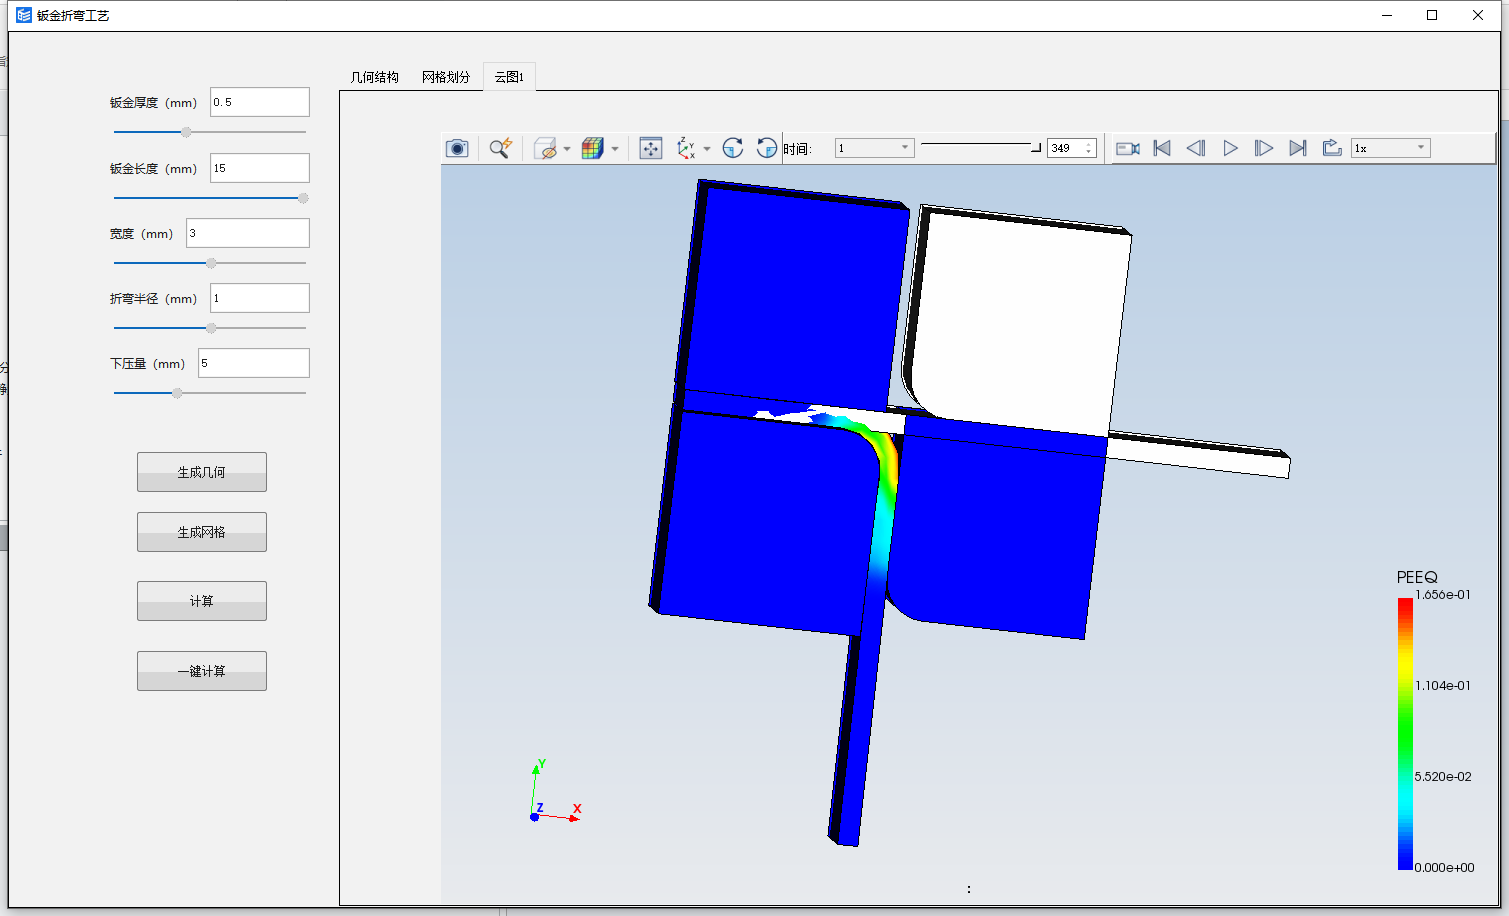Step back one frame

click(x=1196, y=148)
